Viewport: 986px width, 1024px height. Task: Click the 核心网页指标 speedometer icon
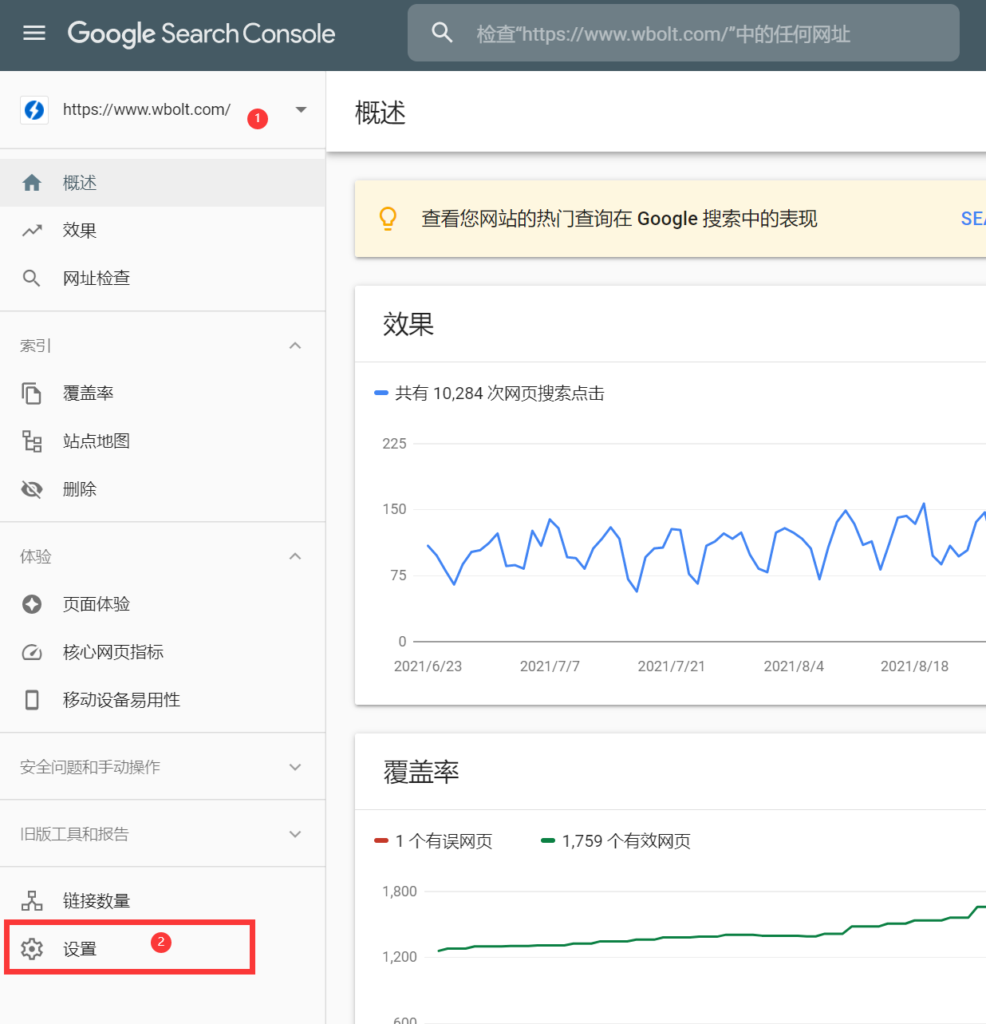coord(32,653)
